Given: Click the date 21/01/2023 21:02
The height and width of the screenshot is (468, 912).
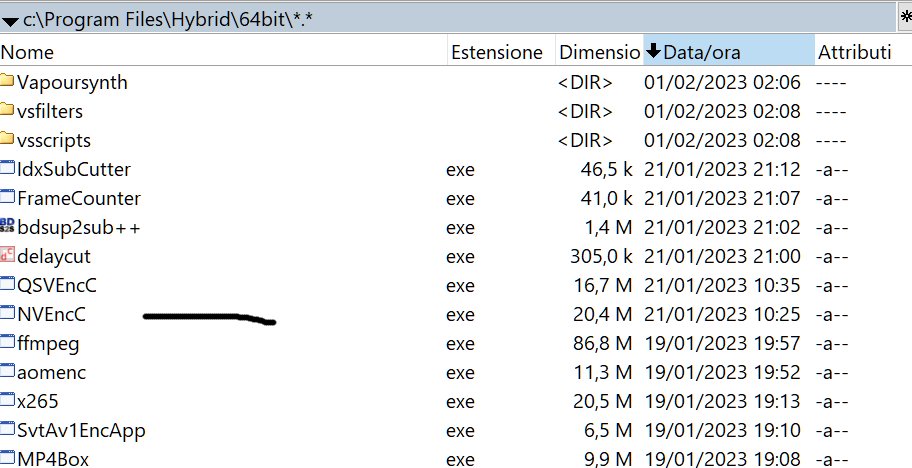Looking at the screenshot, I should (722, 227).
